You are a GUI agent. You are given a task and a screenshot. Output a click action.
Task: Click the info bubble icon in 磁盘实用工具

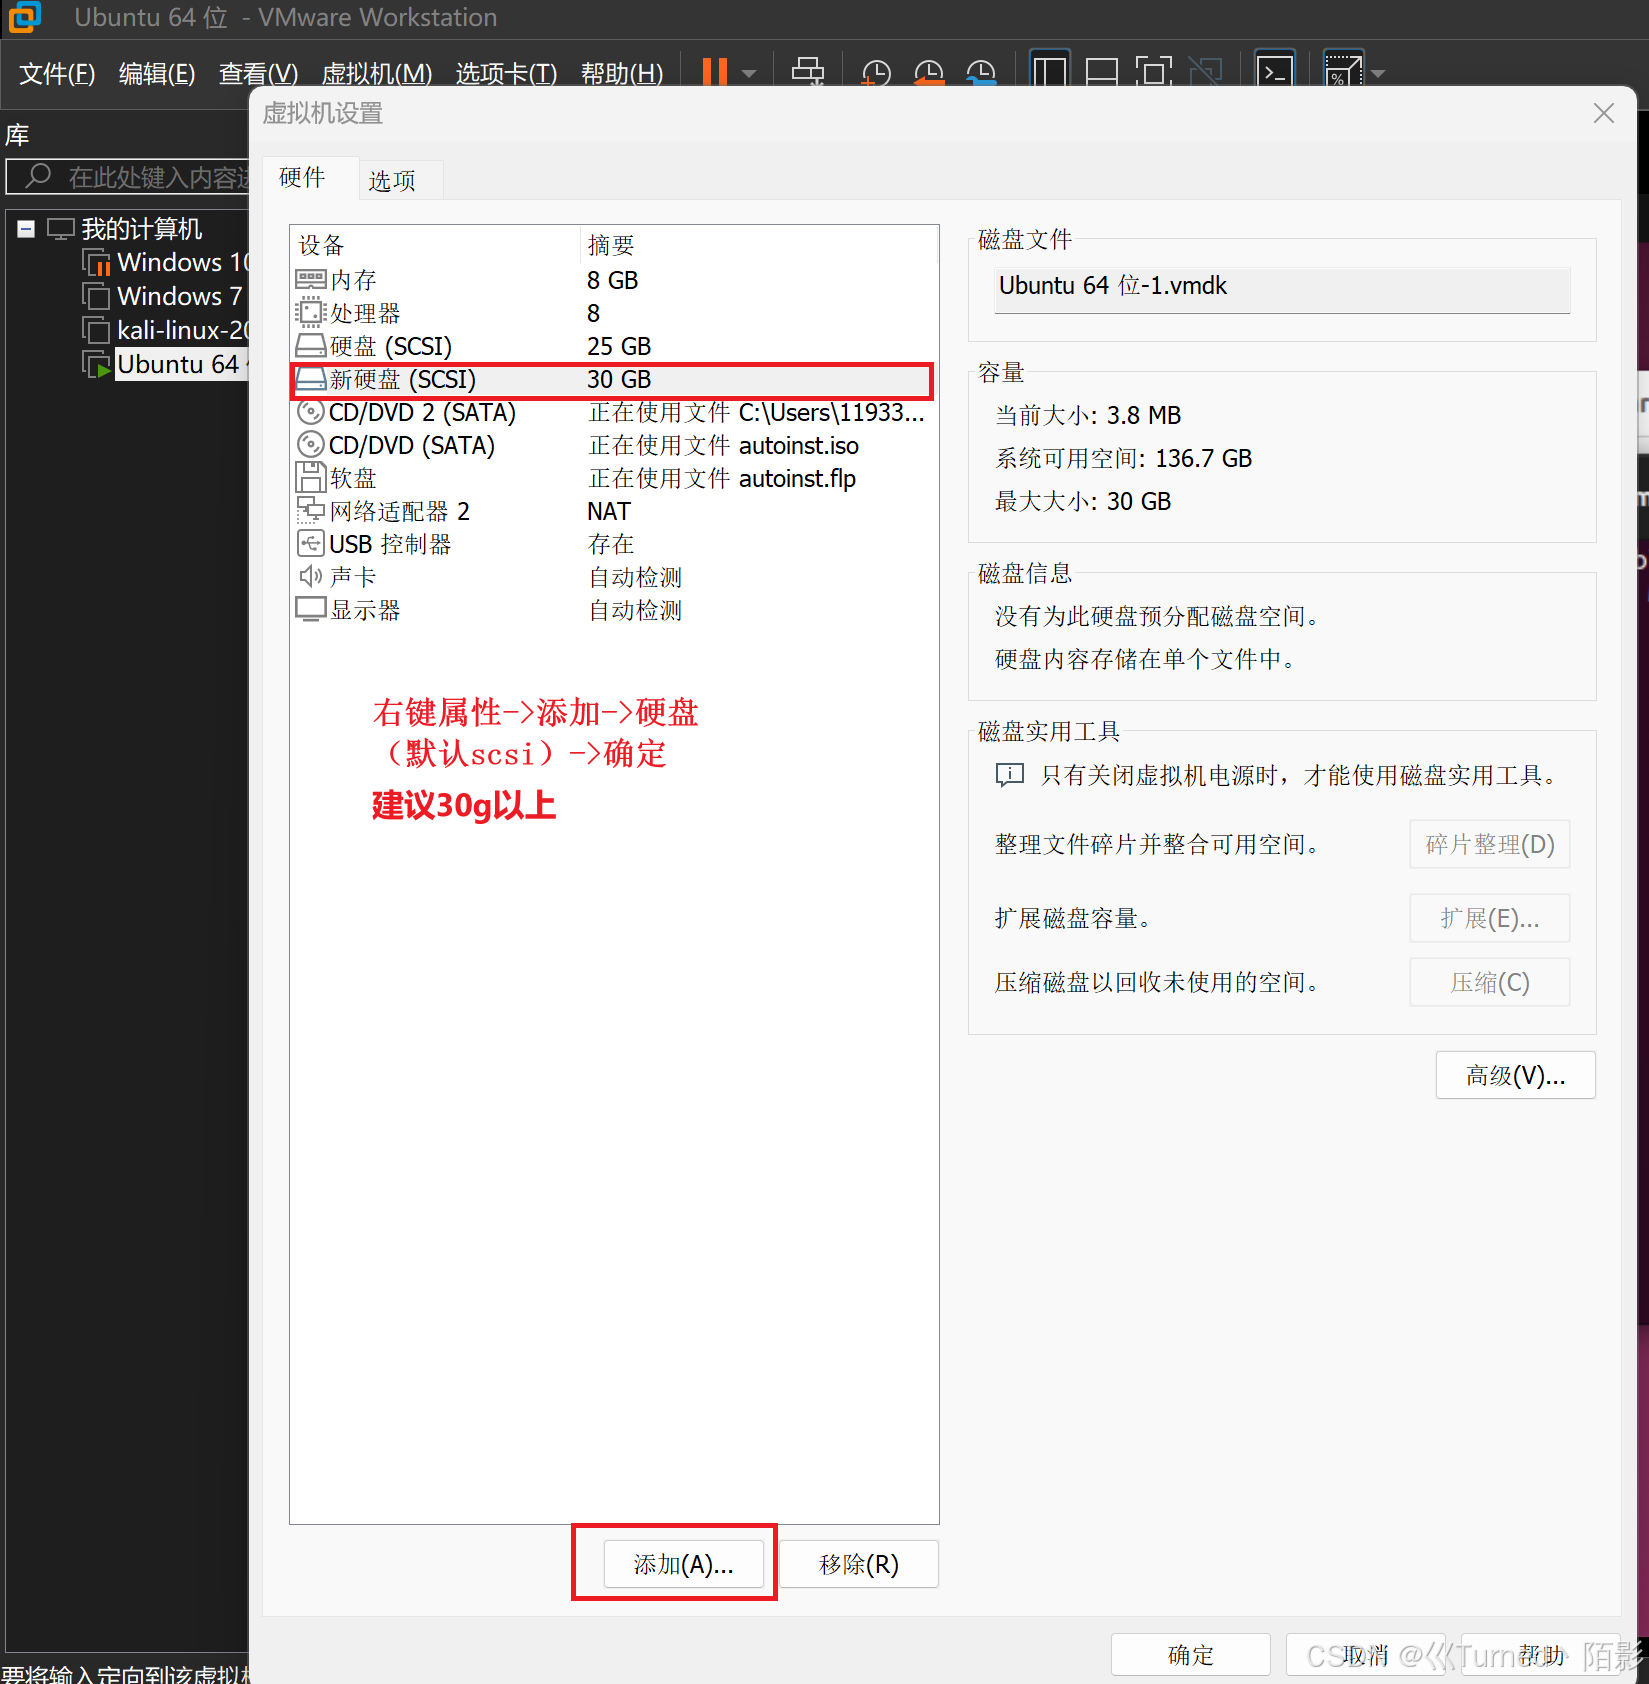pos(1010,775)
